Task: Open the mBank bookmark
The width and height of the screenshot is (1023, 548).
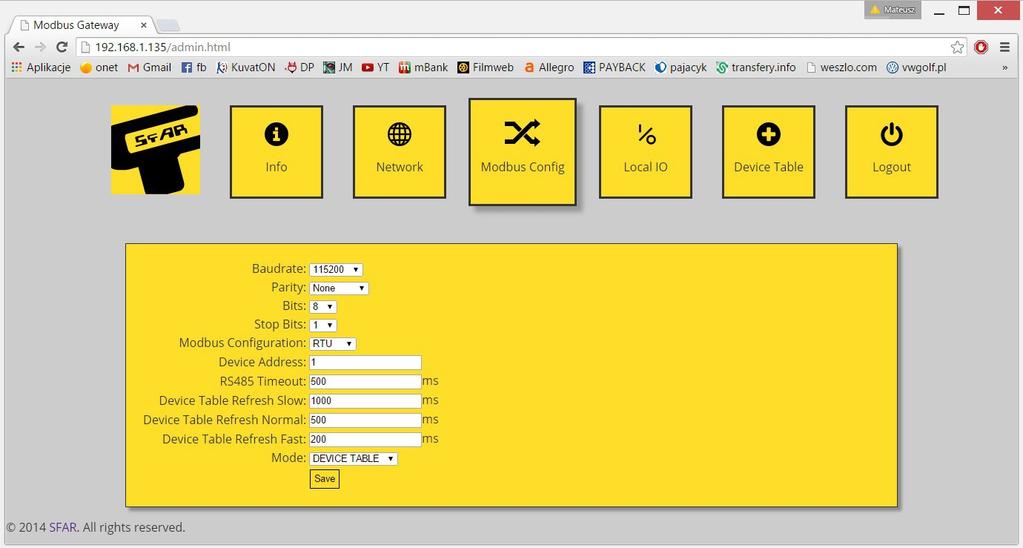Action: (423, 67)
